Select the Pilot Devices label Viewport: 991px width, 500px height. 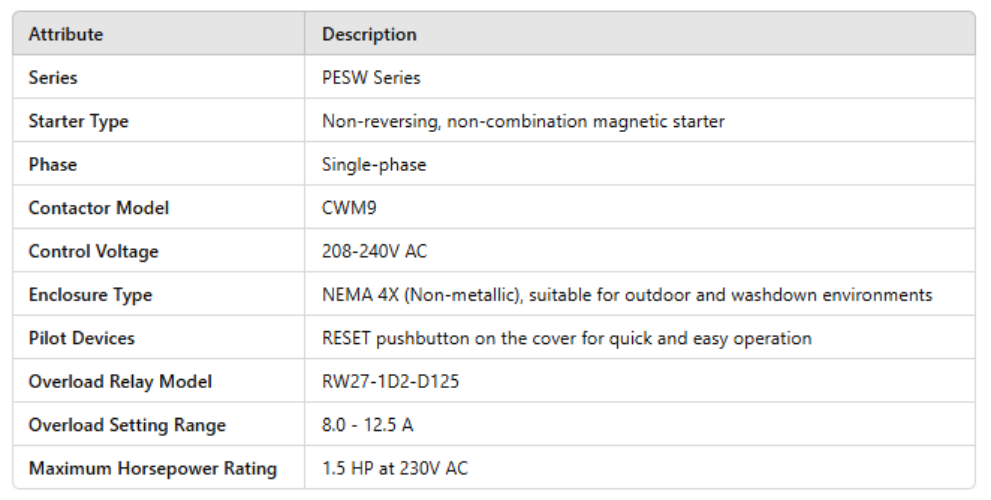click(x=82, y=338)
